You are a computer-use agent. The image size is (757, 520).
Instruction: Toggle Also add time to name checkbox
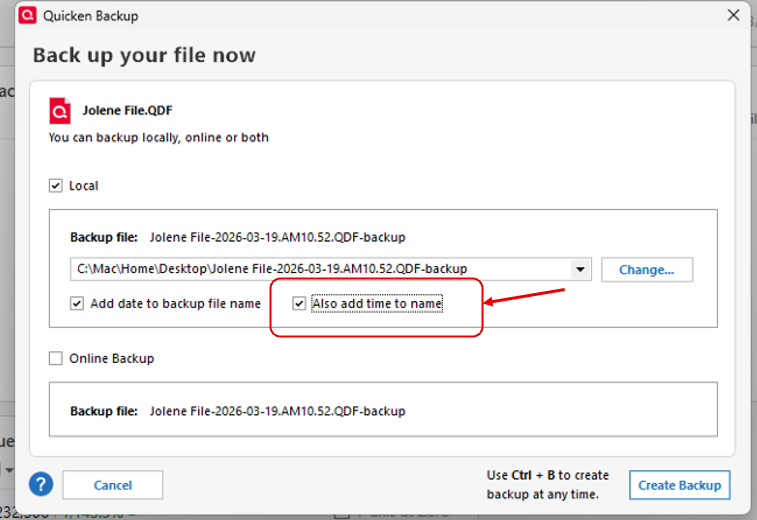pyautogui.click(x=299, y=303)
